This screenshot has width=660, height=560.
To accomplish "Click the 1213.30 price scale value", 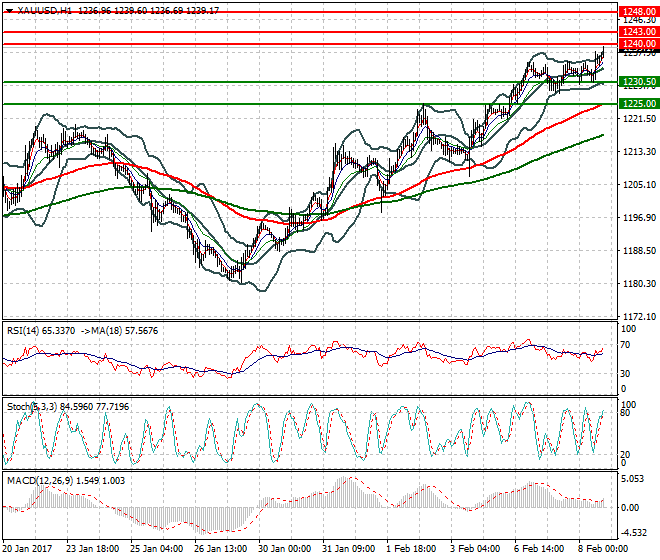I will tap(639, 152).
